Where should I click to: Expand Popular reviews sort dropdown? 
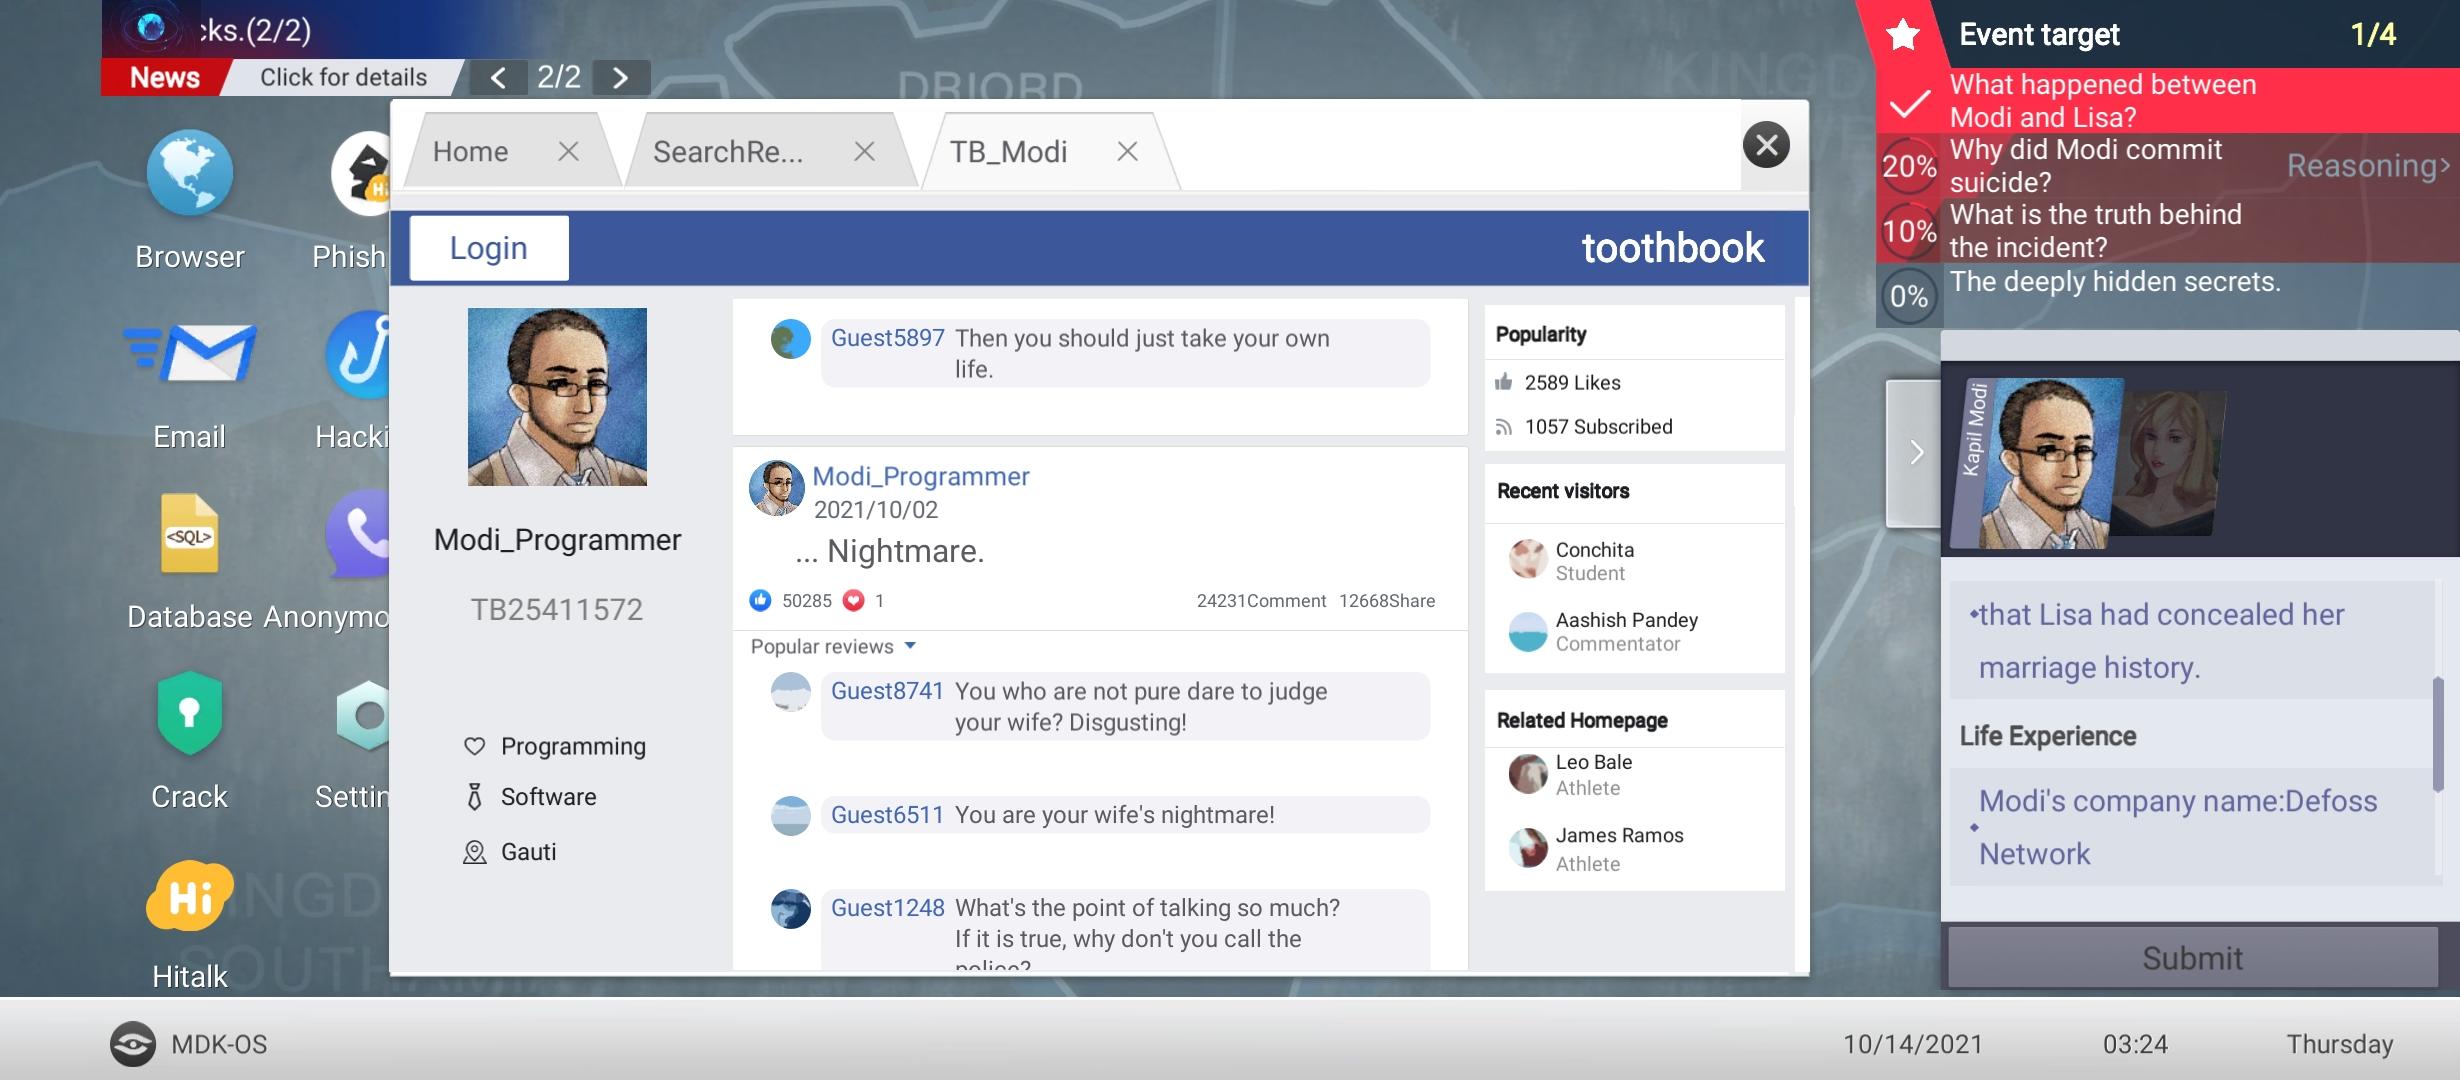909,646
